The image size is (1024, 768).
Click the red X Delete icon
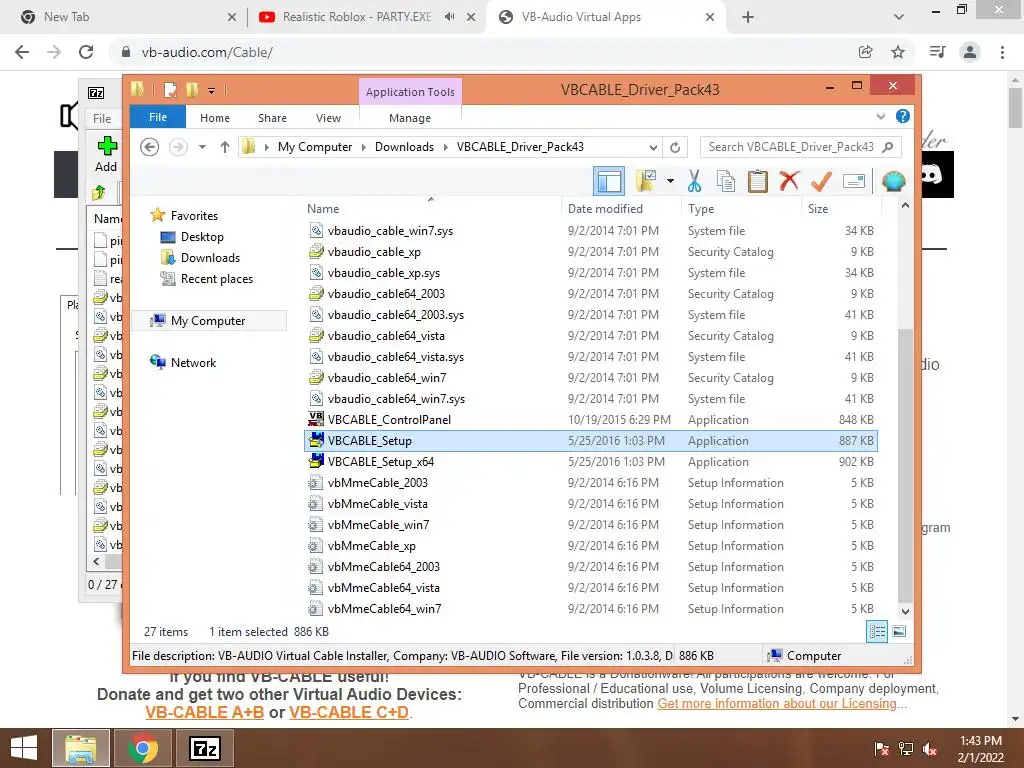coord(789,180)
